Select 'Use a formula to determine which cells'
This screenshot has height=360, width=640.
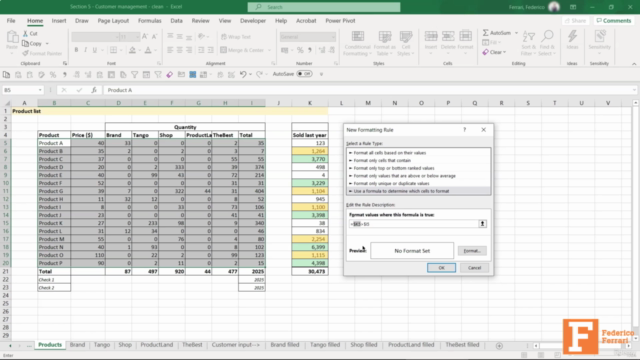(419, 191)
